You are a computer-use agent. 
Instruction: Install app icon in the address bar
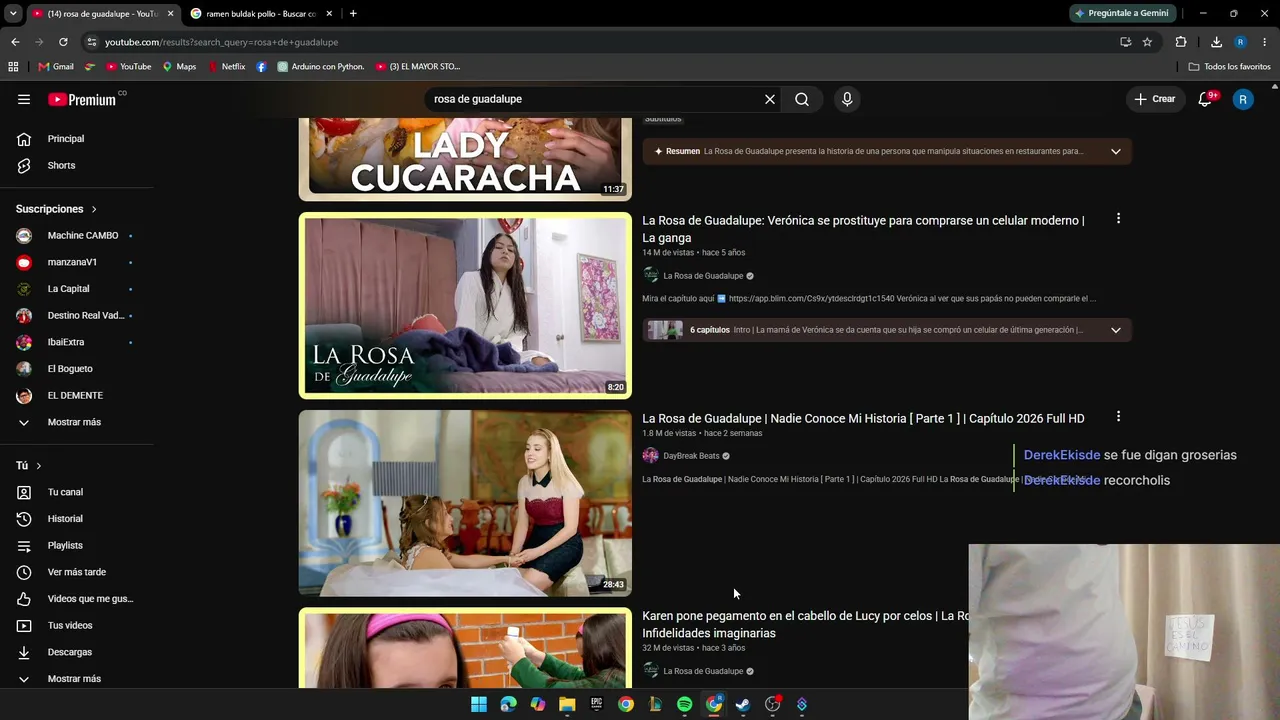click(x=1125, y=42)
